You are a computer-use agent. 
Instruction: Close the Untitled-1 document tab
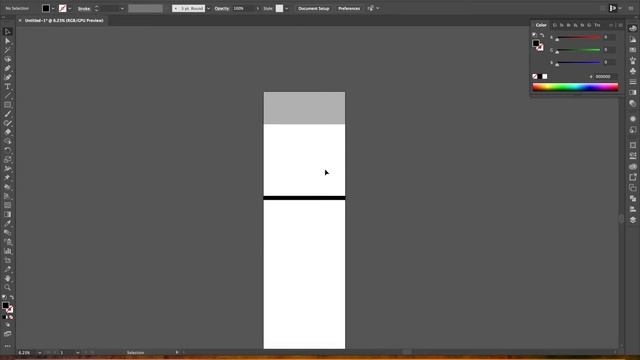[20, 20]
